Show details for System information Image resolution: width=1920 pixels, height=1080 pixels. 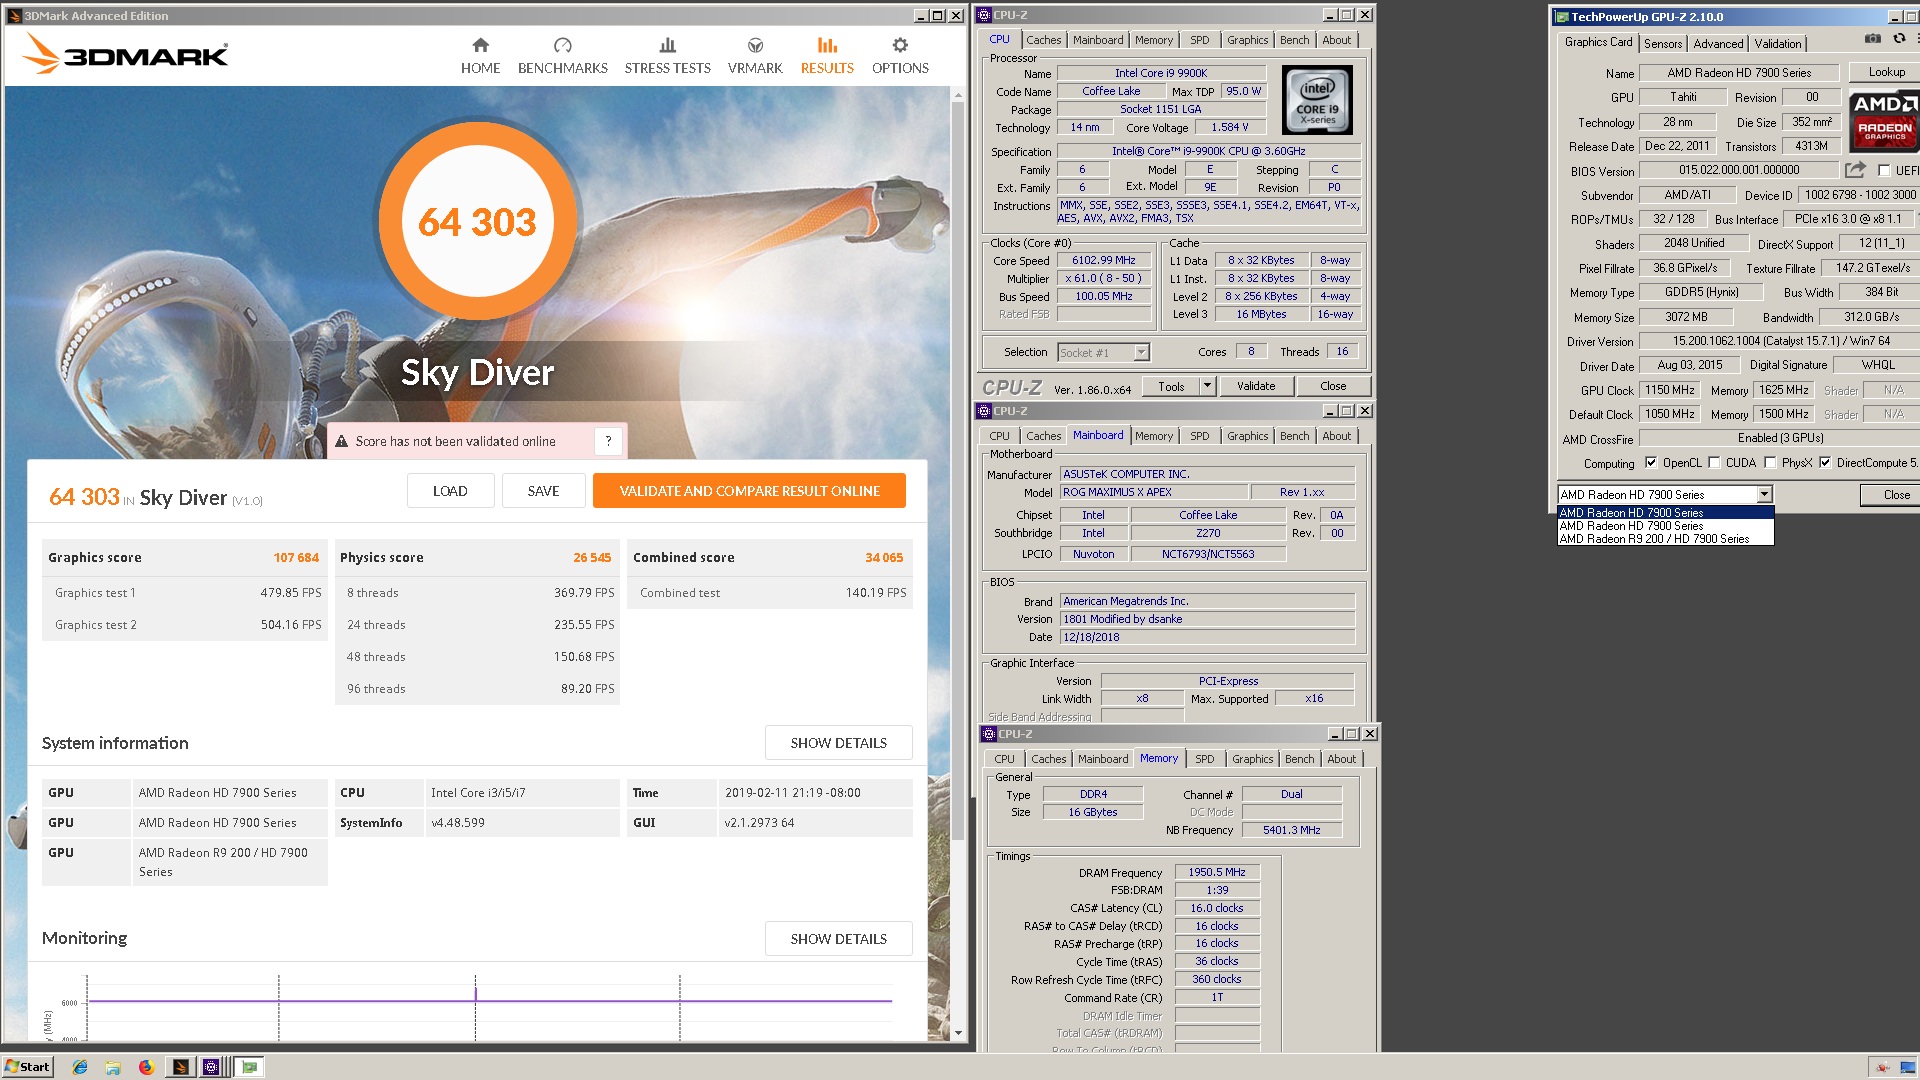[x=838, y=743]
